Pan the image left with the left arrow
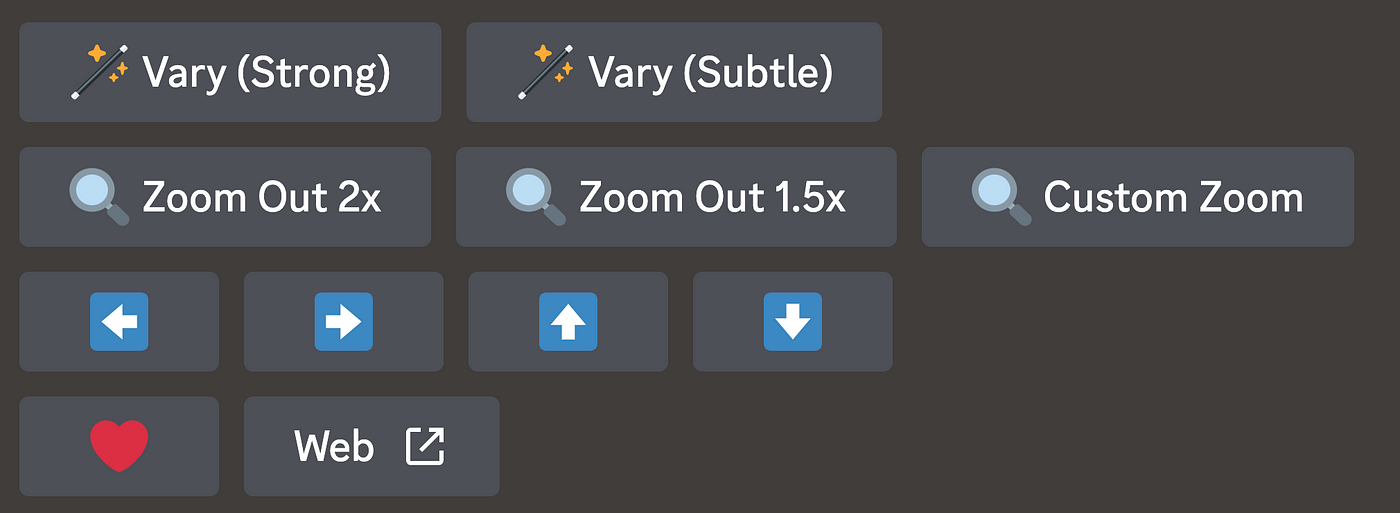This screenshot has width=1400, height=513. [119, 322]
